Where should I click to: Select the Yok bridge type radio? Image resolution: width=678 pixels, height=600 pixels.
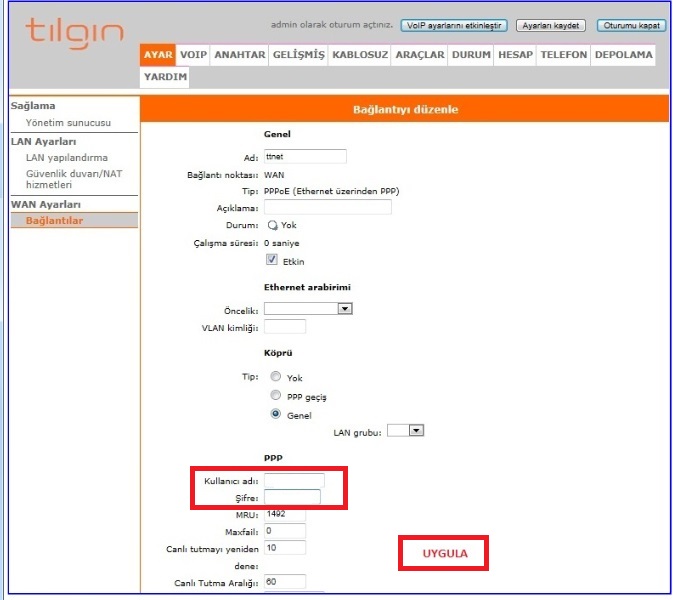coord(275,378)
